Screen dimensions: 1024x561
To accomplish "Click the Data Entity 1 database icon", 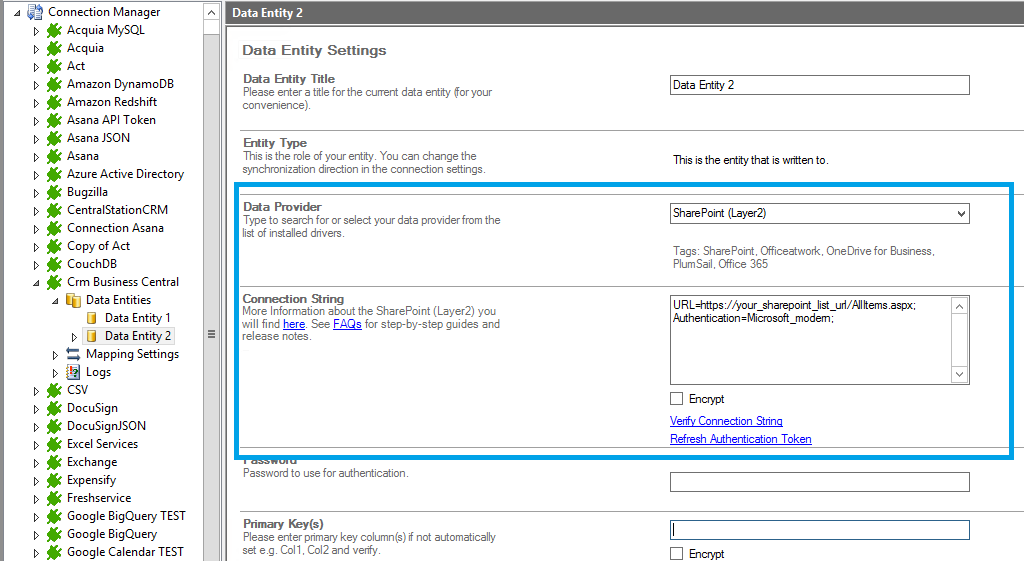I will pyautogui.click(x=92, y=318).
